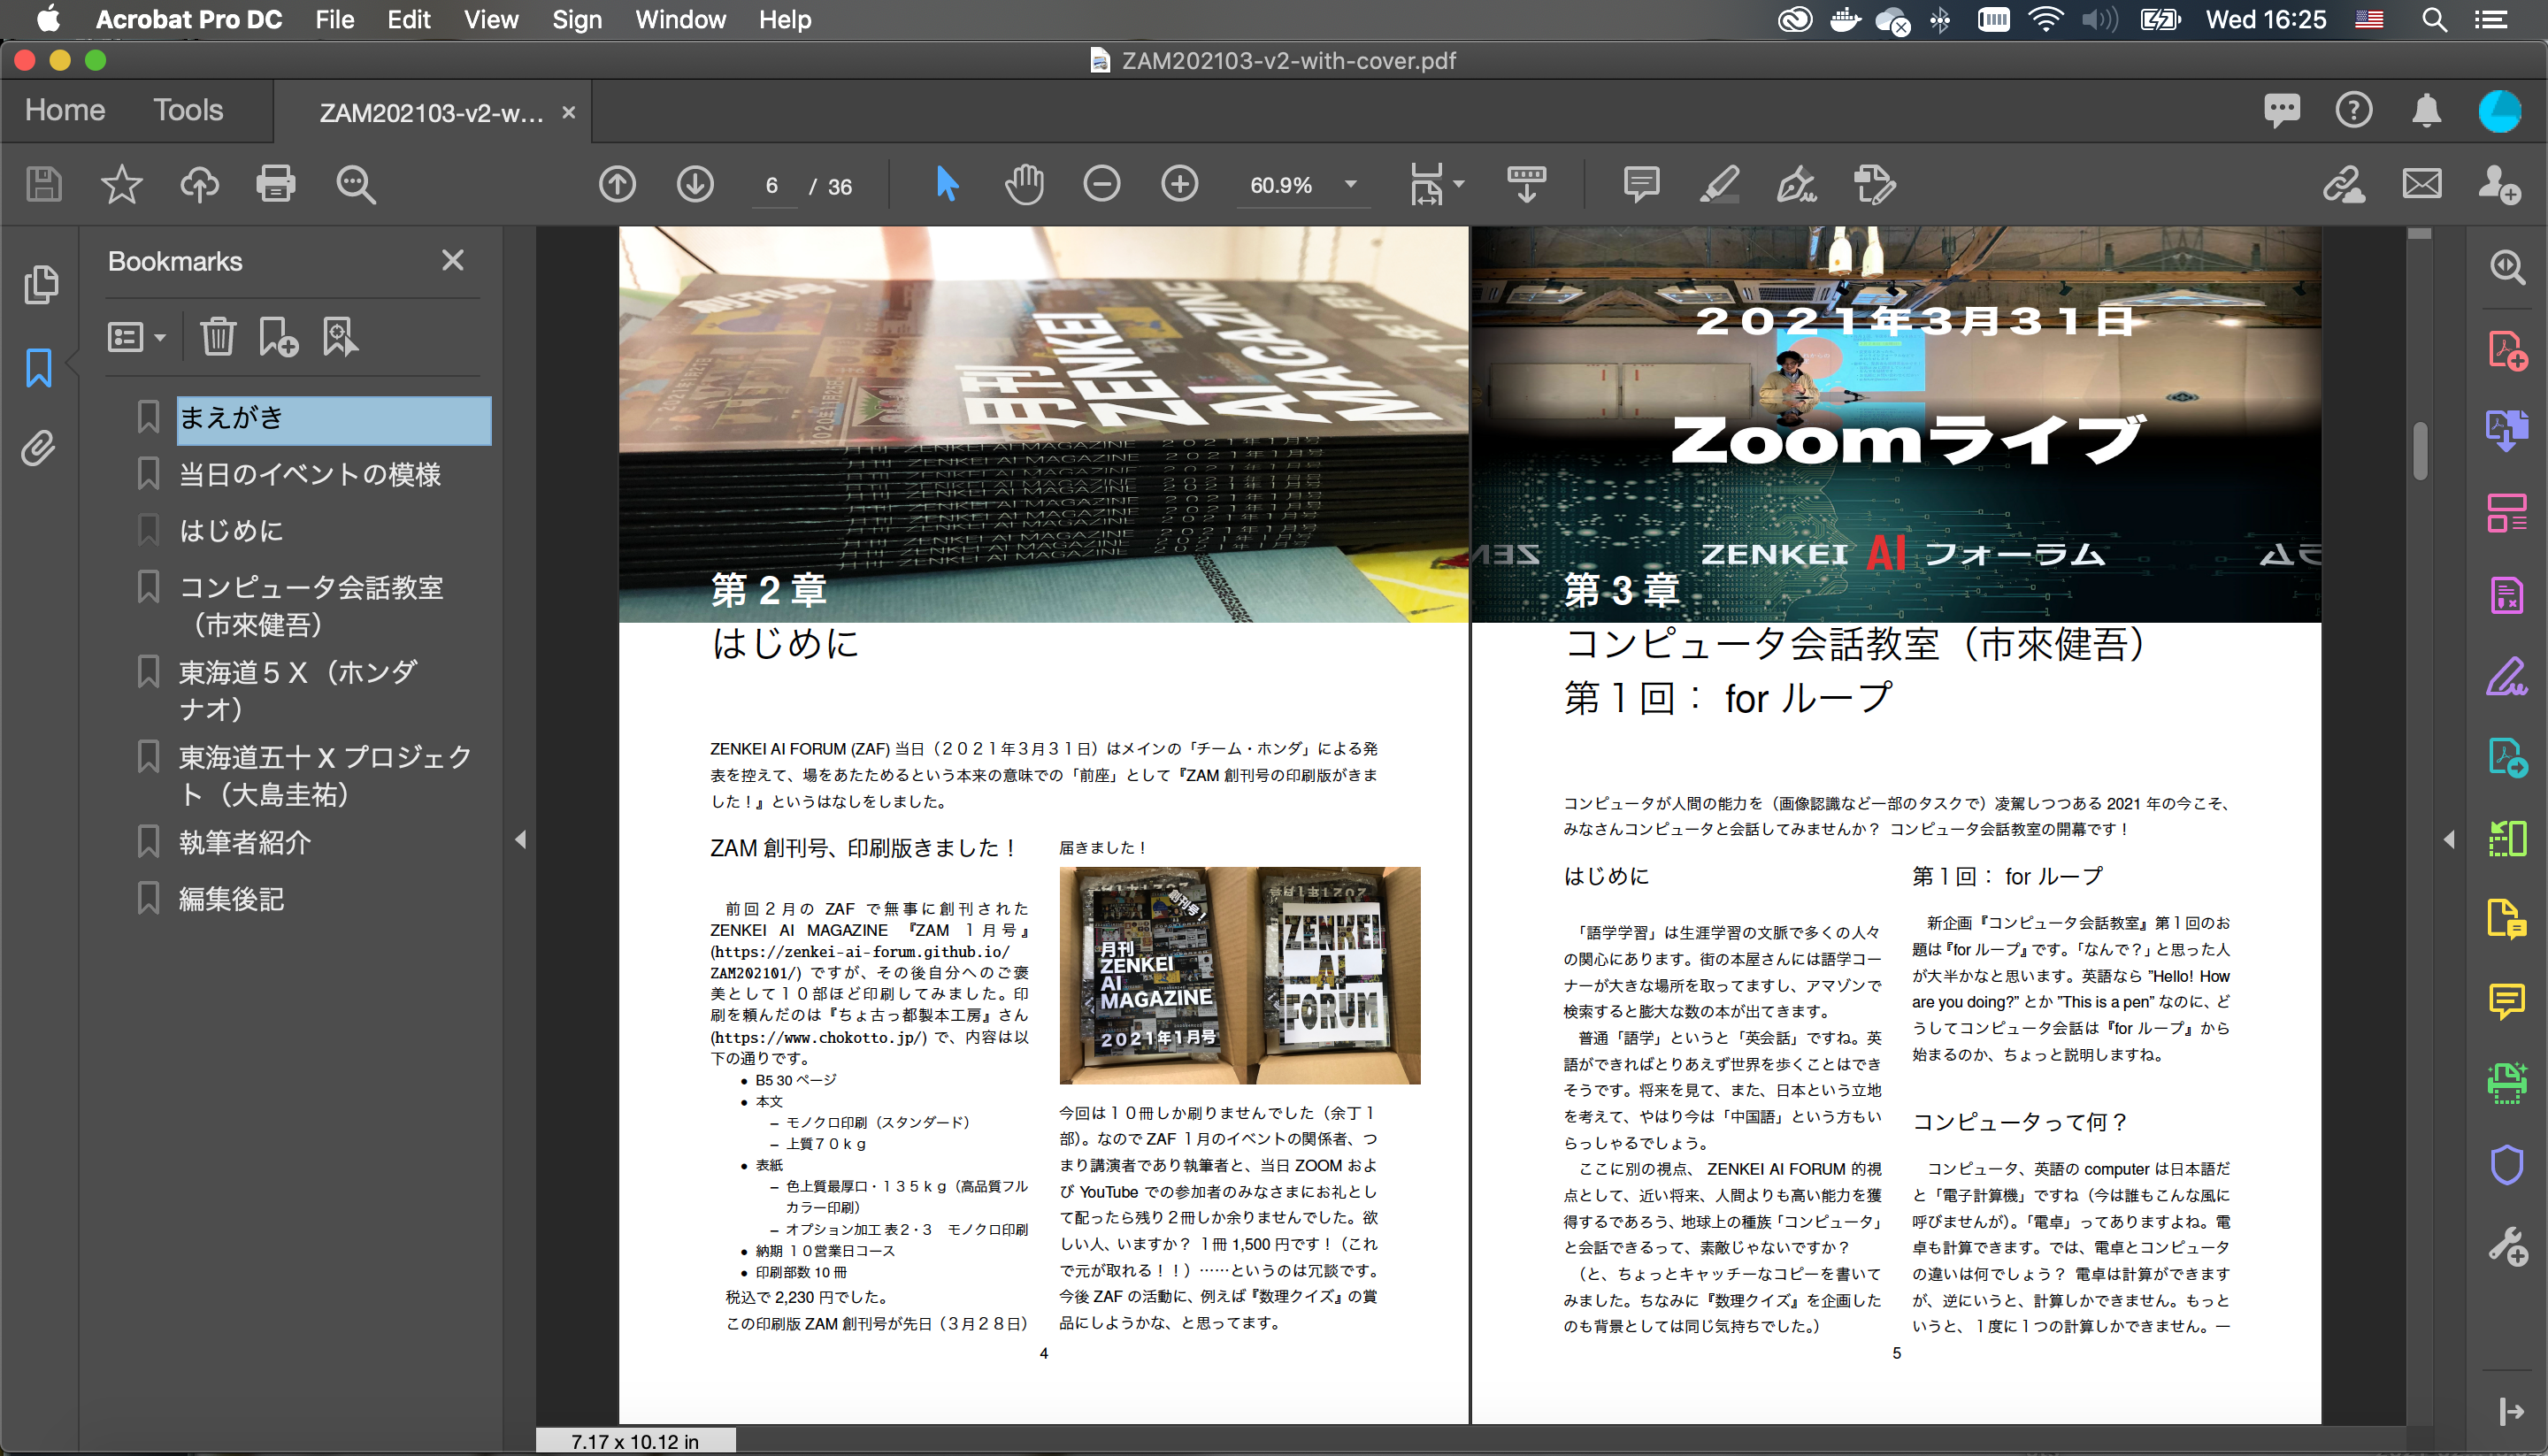The width and height of the screenshot is (2548, 1456).
Task: Zoom in with plus button
Action: point(1180,185)
